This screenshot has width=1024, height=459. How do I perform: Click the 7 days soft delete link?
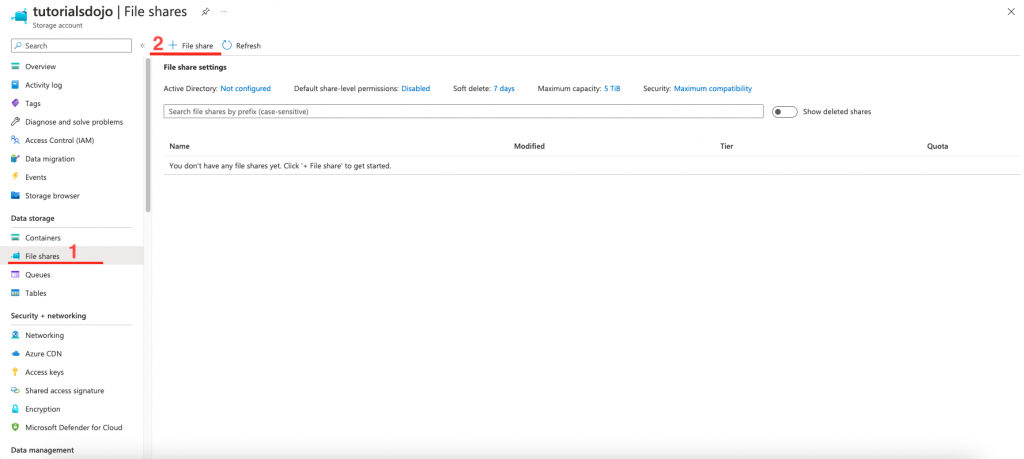[504, 88]
